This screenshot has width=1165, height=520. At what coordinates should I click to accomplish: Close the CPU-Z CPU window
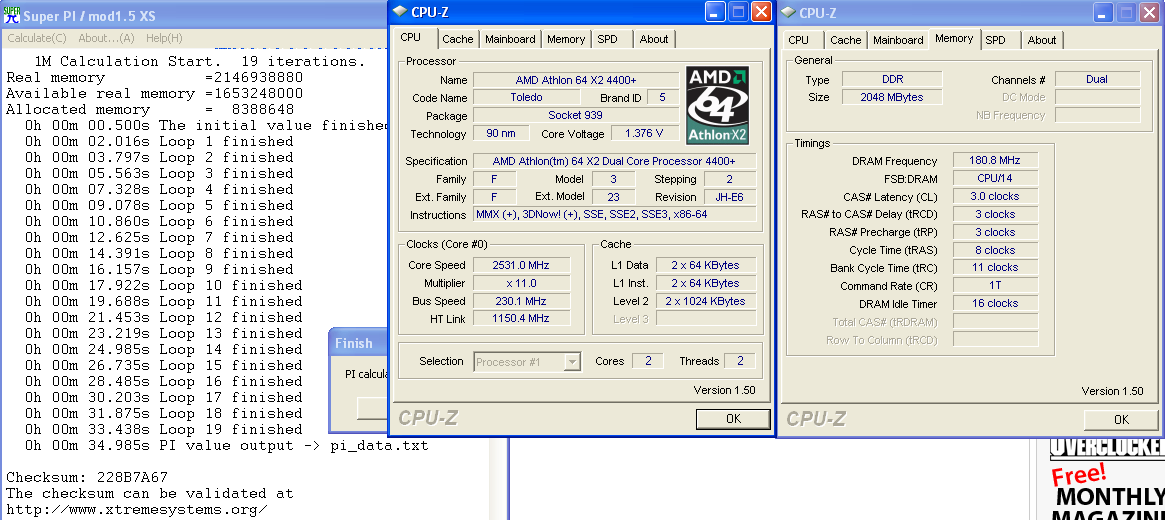point(762,12)
